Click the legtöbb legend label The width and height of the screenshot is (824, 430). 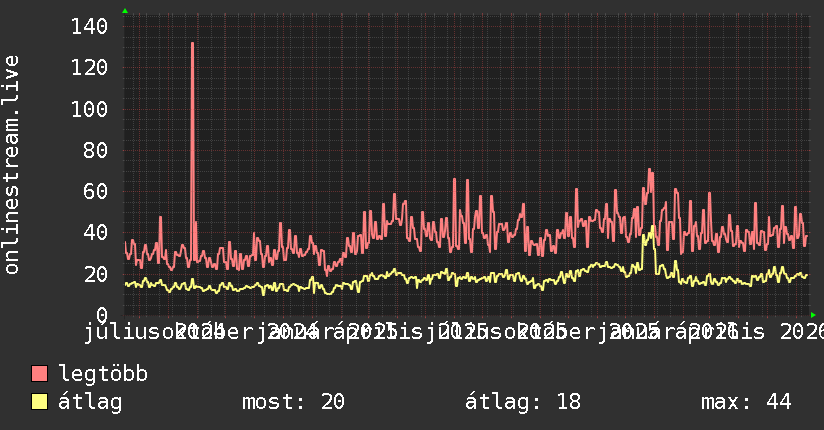103,374
